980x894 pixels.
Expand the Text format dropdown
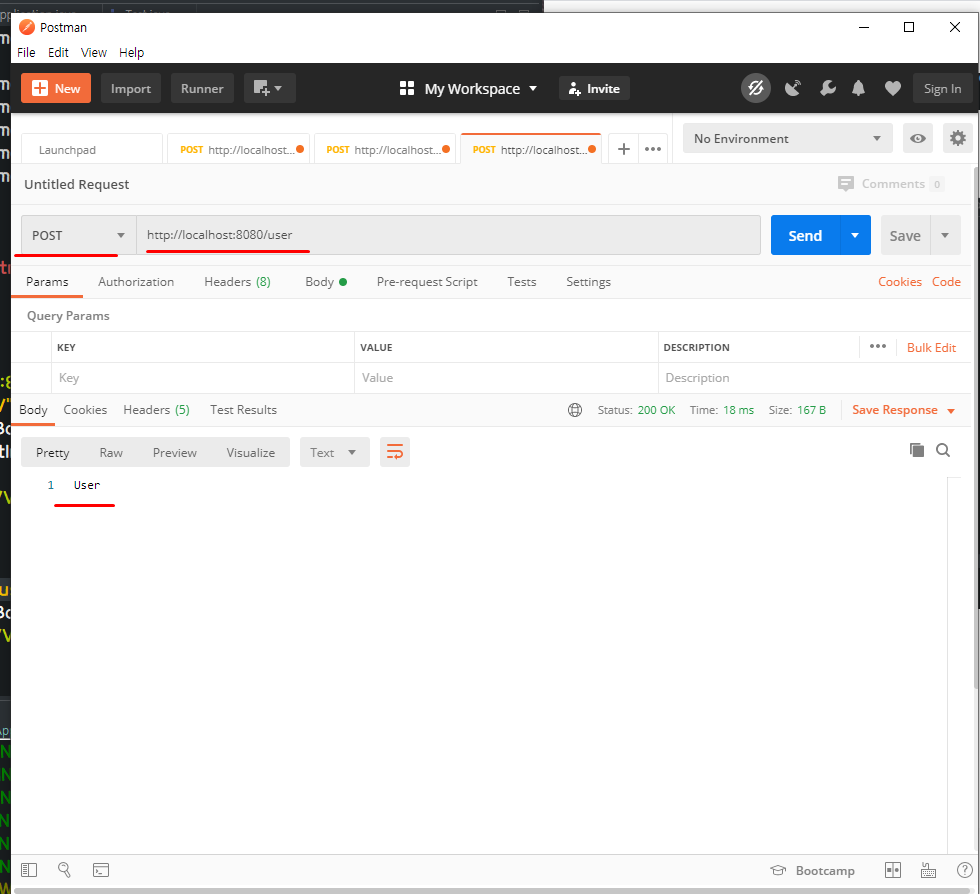334,452
